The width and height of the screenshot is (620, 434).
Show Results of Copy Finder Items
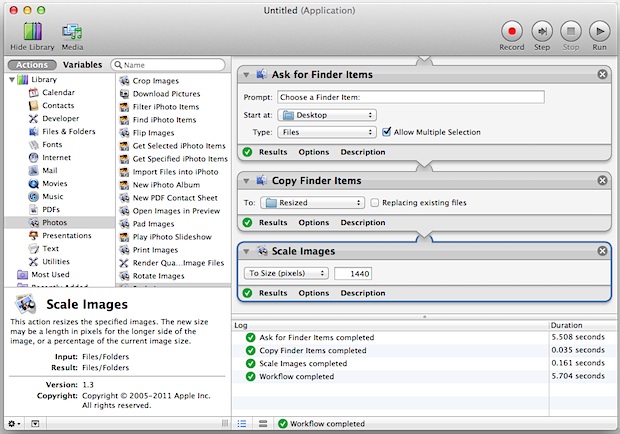[273, 223]
